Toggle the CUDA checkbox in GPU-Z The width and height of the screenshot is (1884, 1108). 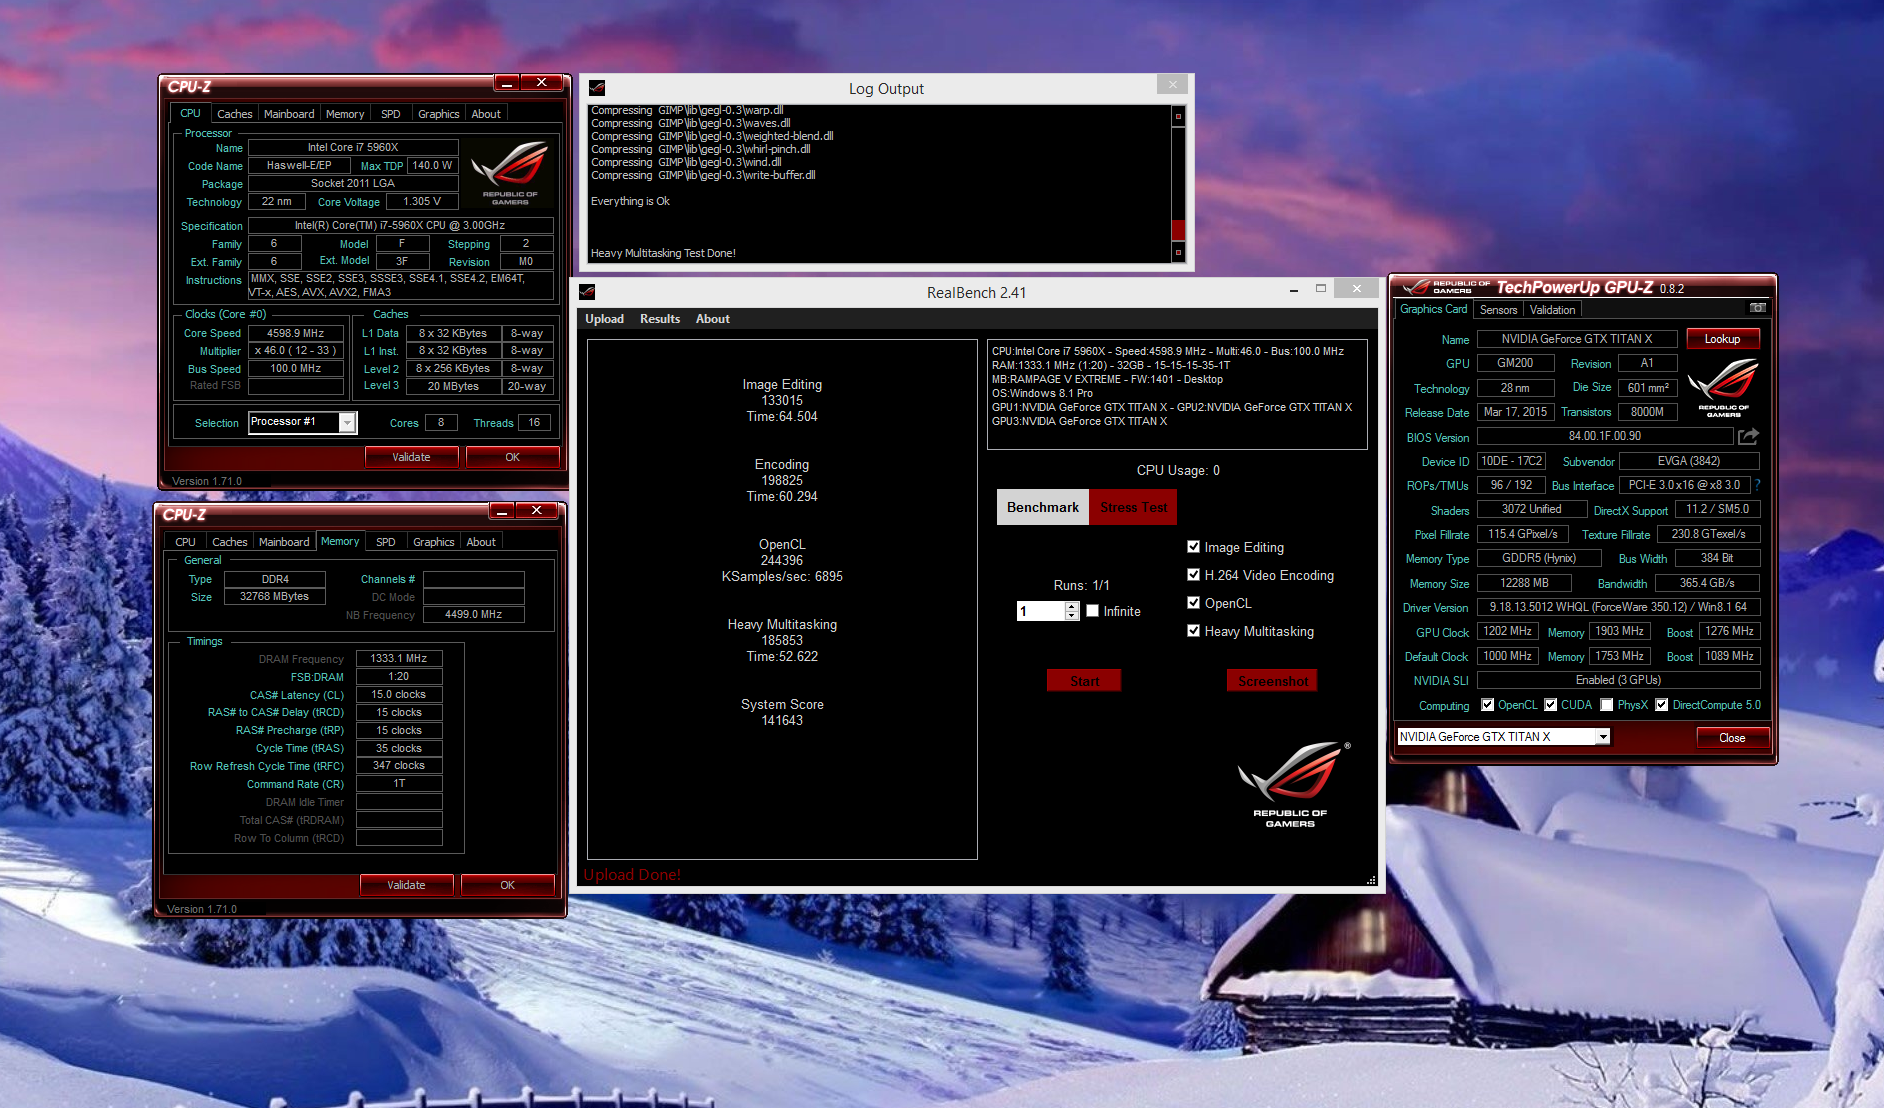(x=1551, y=705)
